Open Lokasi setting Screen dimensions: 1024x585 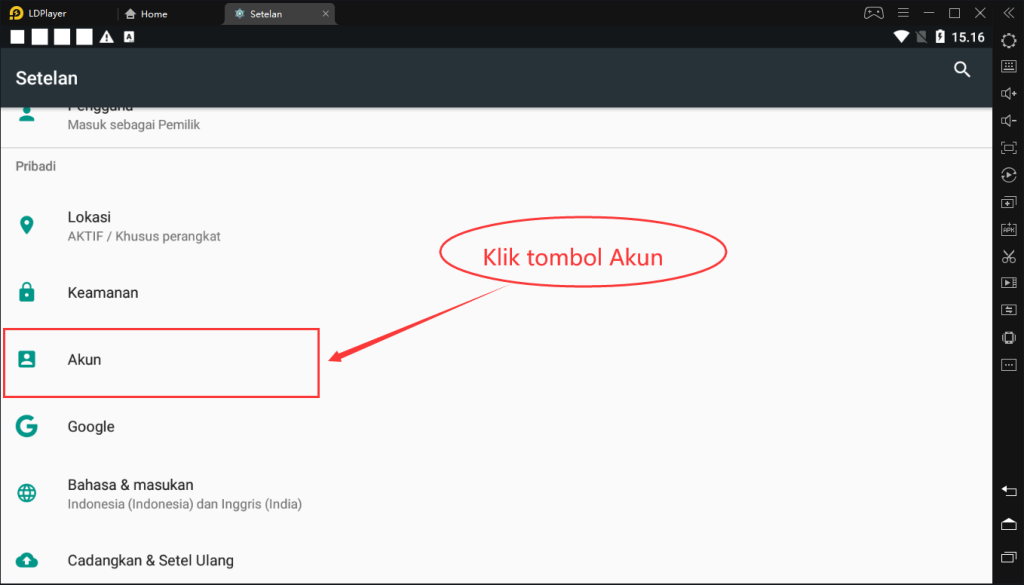click(x=496, y=226)
